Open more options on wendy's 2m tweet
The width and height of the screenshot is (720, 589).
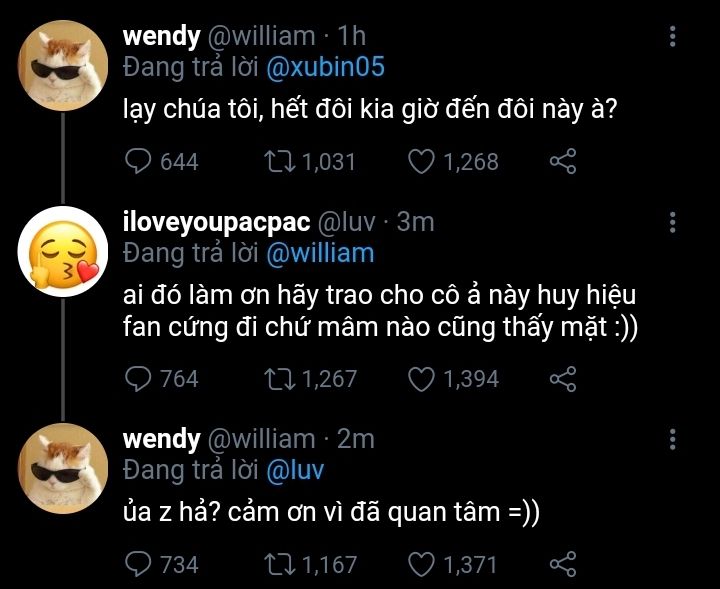tap(672, 439)
